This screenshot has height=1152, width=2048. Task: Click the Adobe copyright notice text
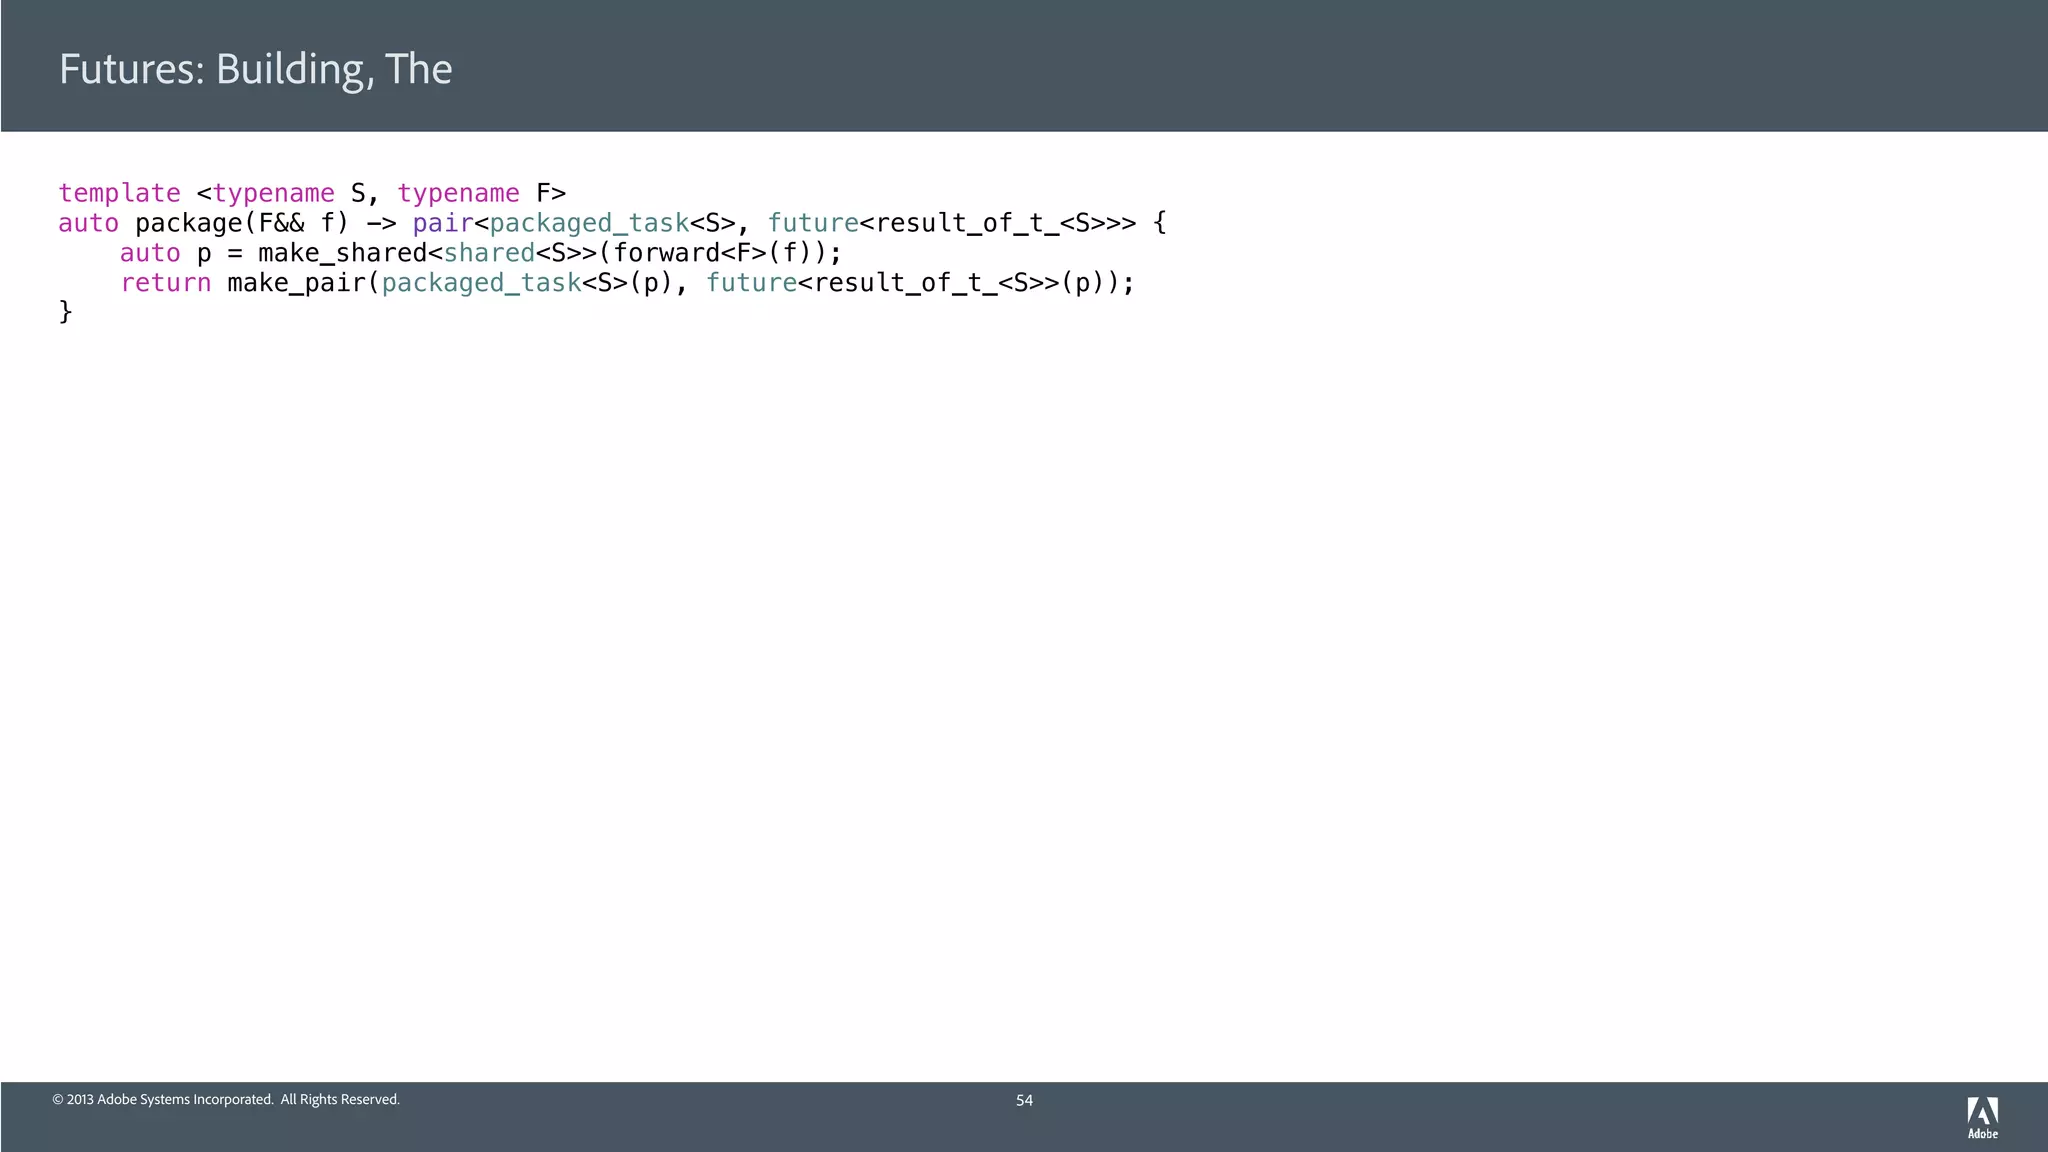click(x=226, y=1100)
